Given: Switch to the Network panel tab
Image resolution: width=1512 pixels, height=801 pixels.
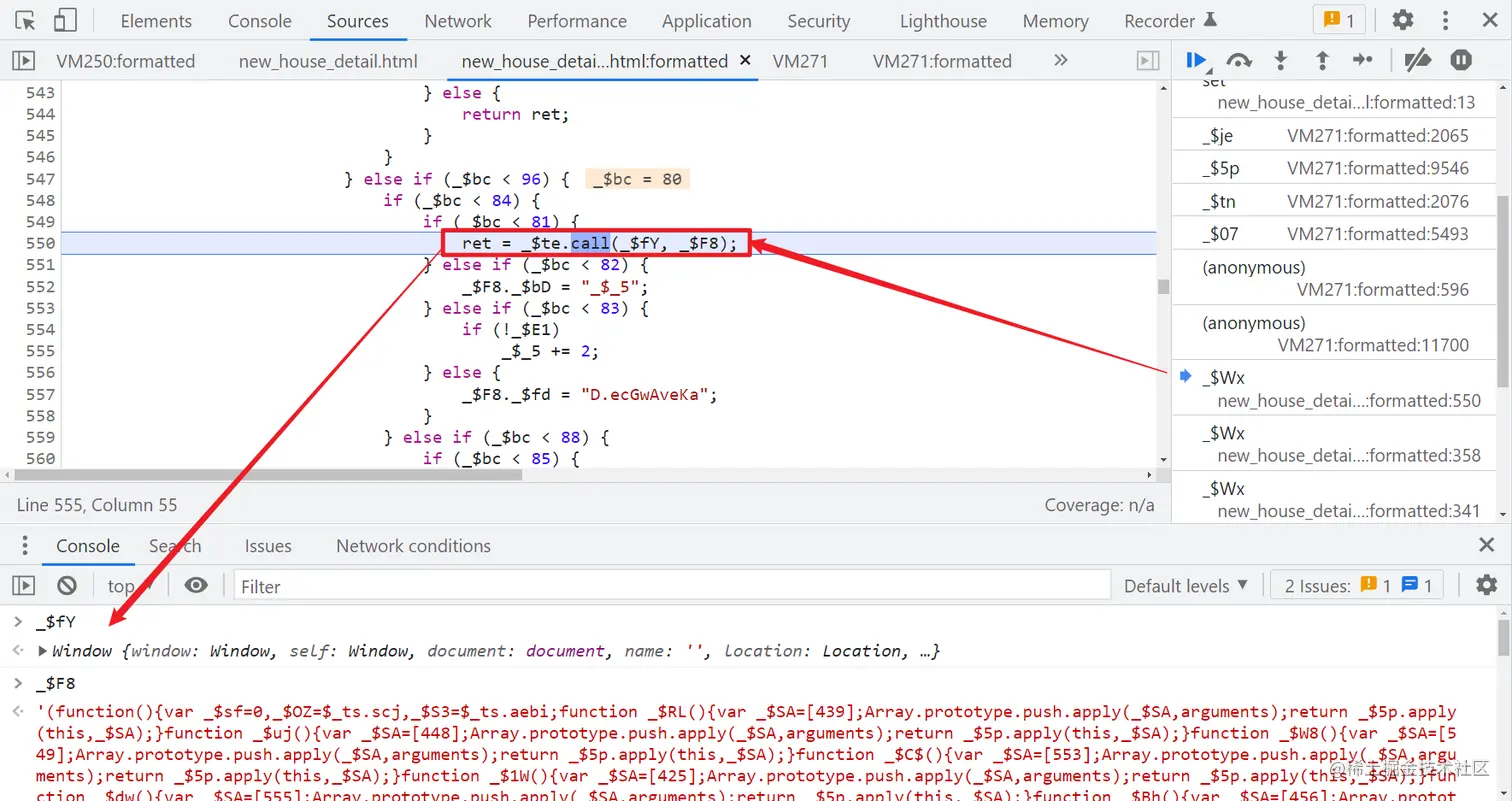Looking at the screenshot, I should pyautogui.click(x=458, y=21).
